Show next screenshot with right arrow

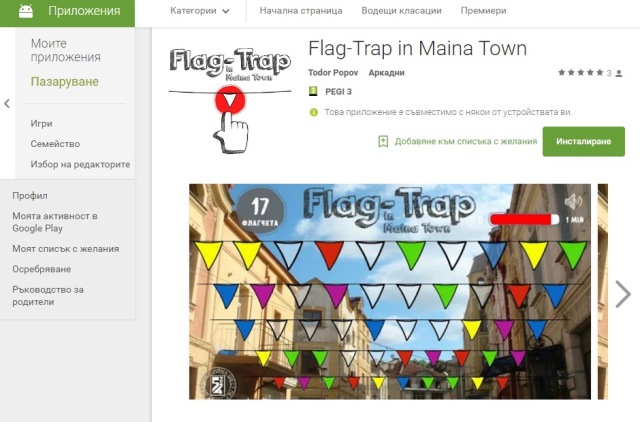[x=623, y=293]
